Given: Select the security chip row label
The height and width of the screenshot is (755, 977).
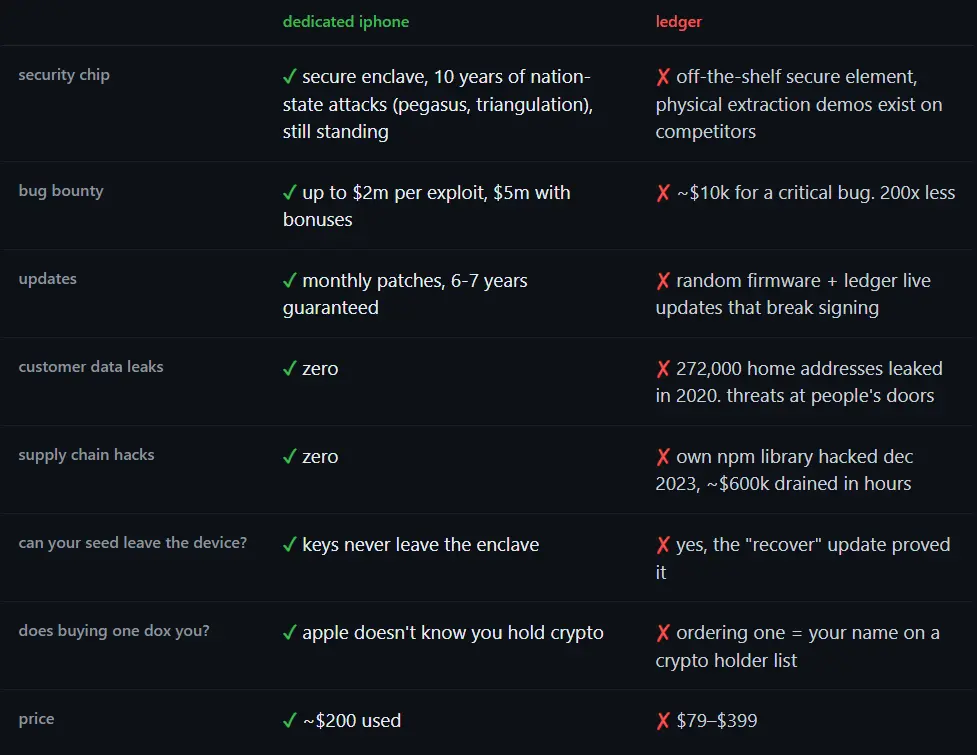Looking at the screenshot, I should (64, 75).
